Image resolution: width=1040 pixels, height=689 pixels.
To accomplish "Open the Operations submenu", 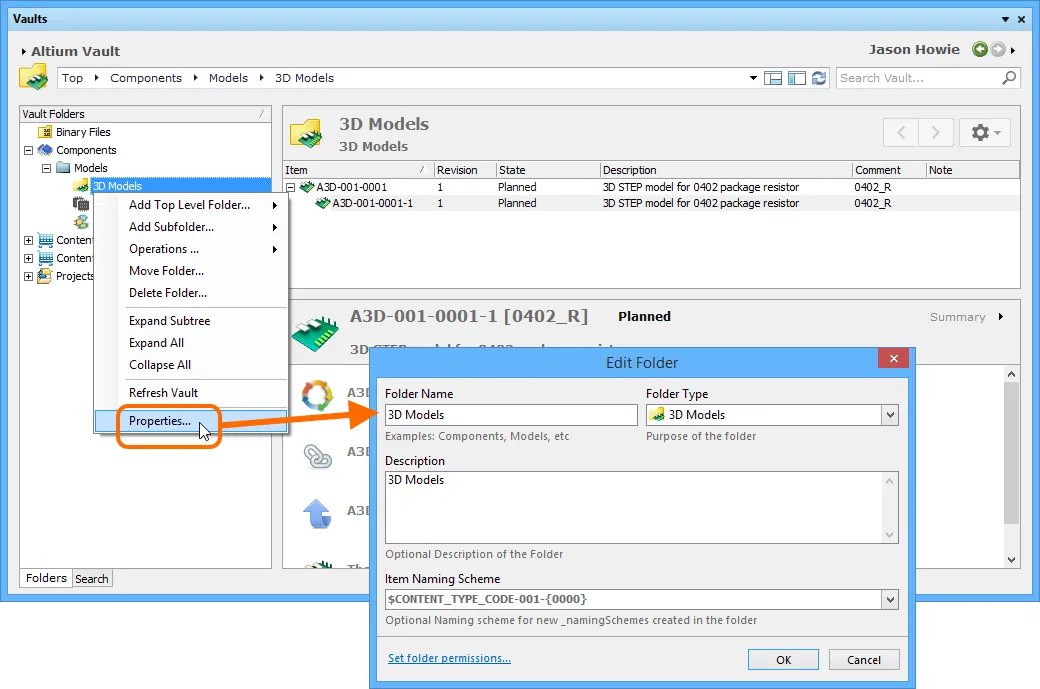I will 191,249.
